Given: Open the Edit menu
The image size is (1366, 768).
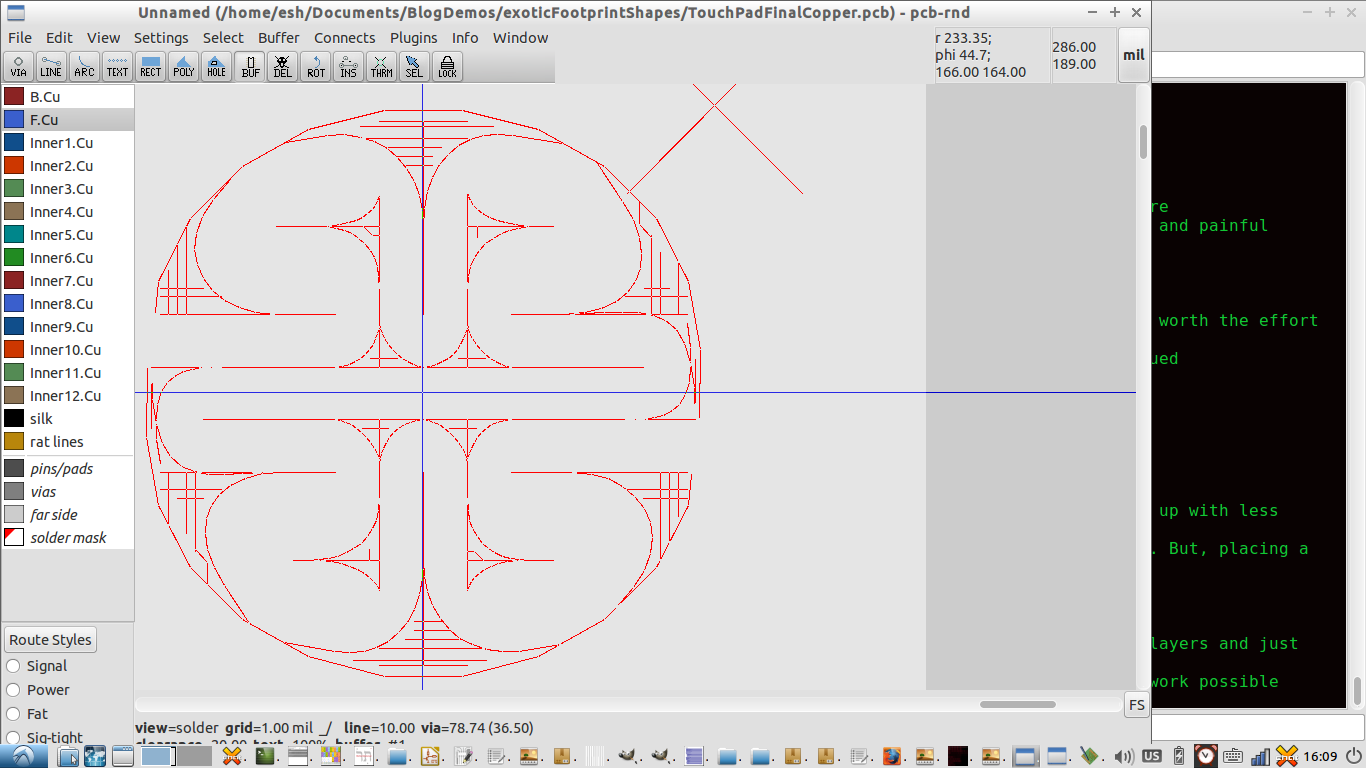Looking at the screenshot, I should tap(59, 38).
